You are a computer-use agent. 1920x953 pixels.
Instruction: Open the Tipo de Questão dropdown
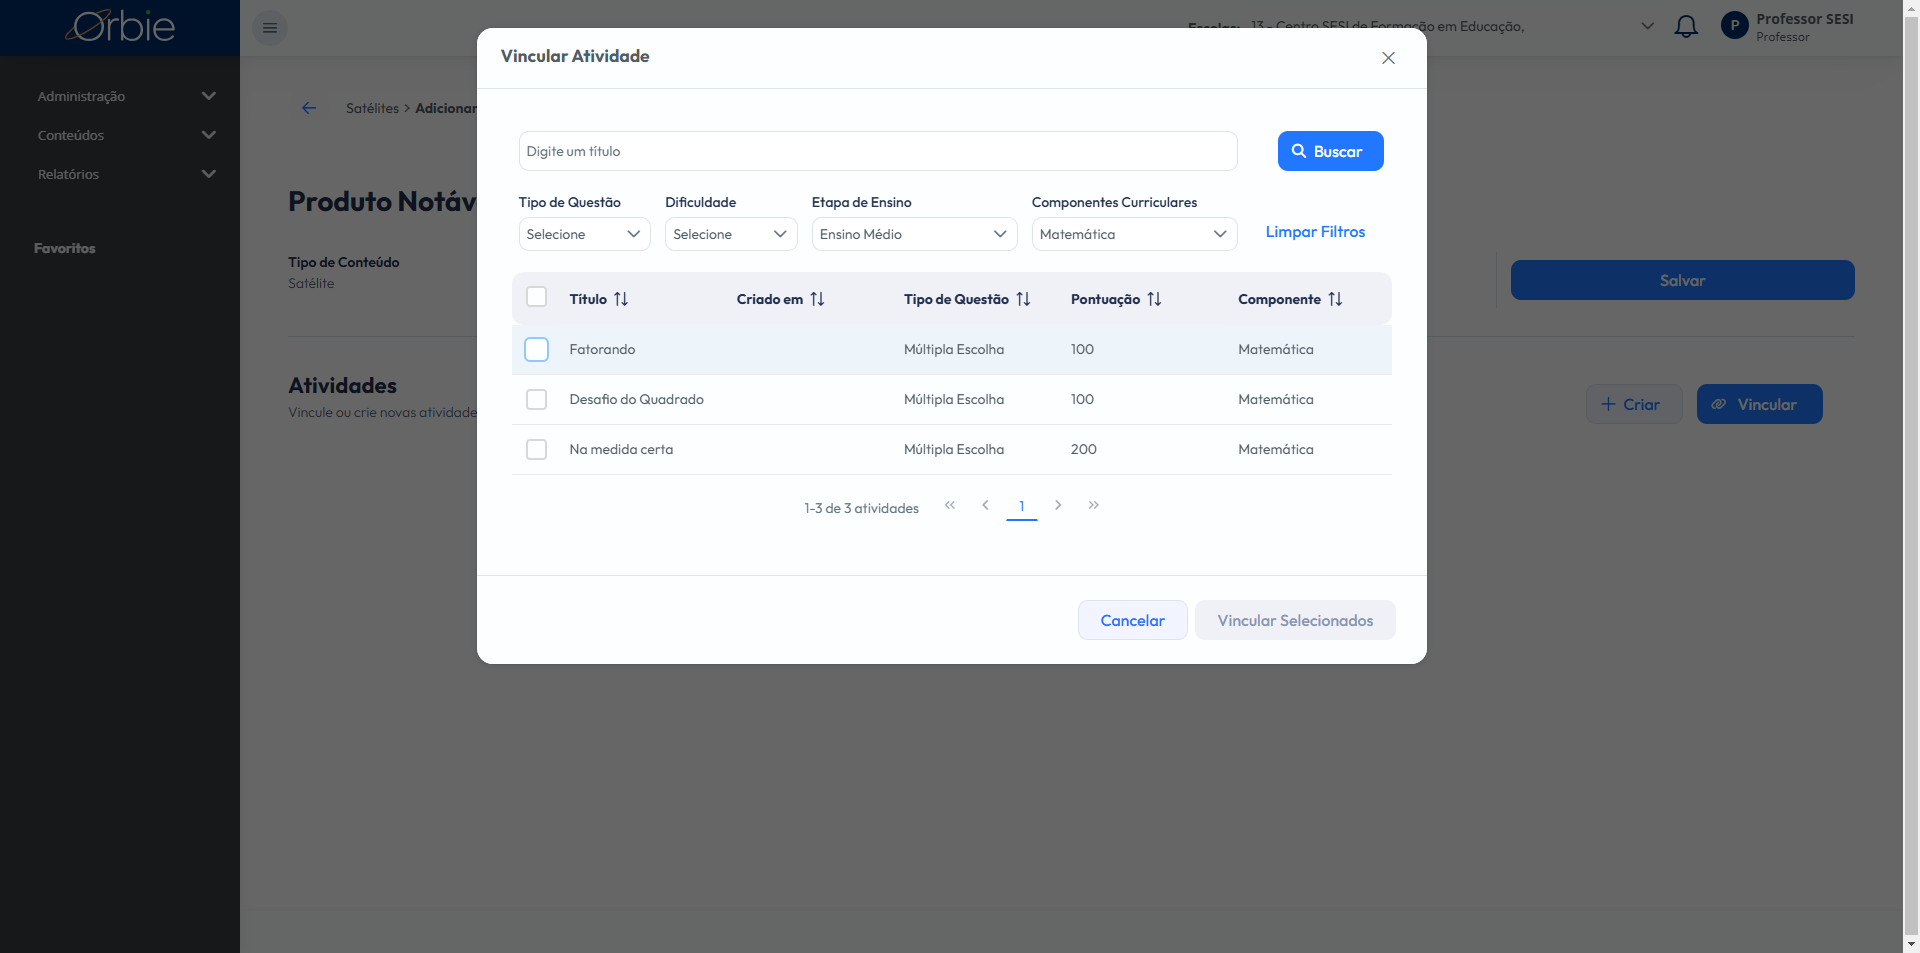[584, 234]
